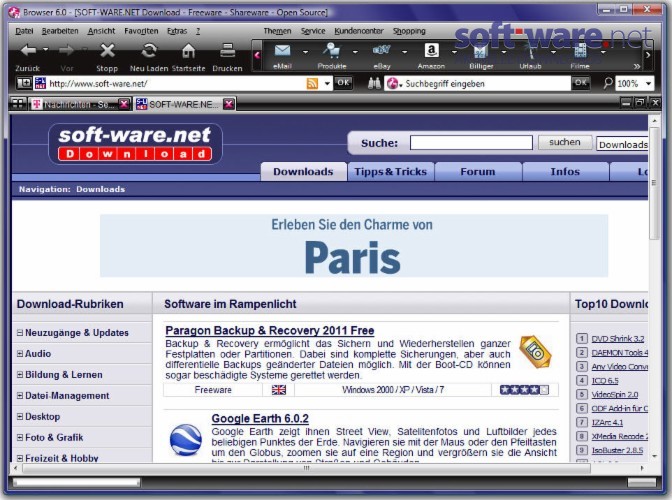Click the Vor forward arrow button
Image resolution: width=672 pixels, height=500 pixels.
click(x=66, y=51)
